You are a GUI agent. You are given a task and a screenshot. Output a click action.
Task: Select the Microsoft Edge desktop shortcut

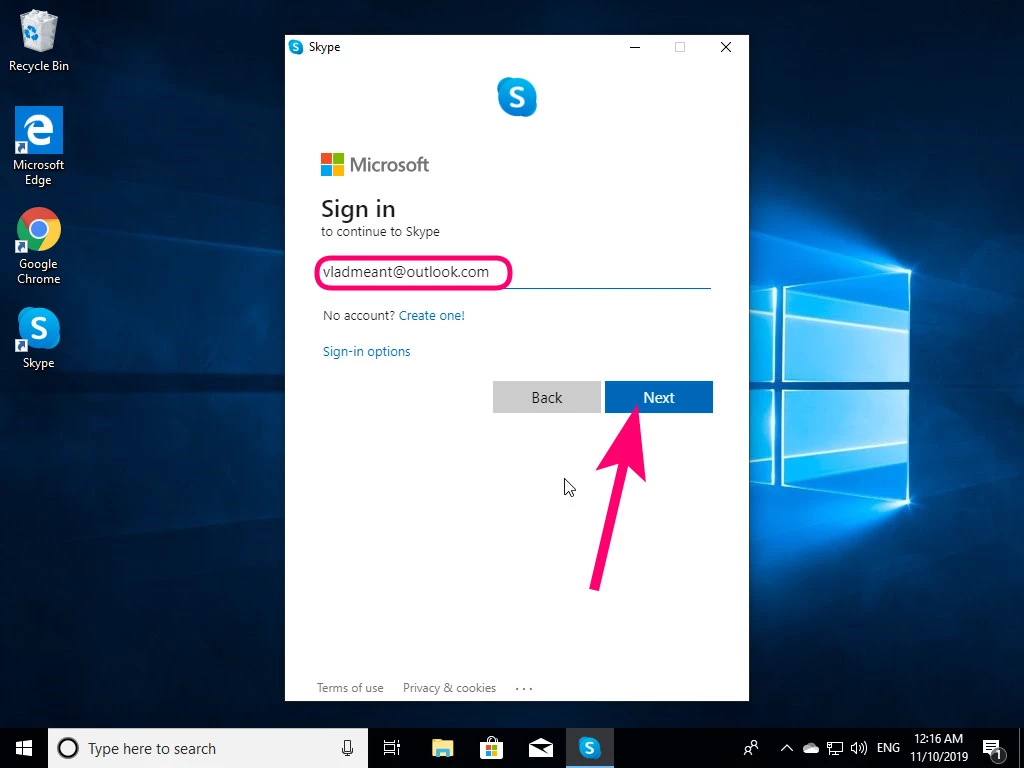pos(39,146)
